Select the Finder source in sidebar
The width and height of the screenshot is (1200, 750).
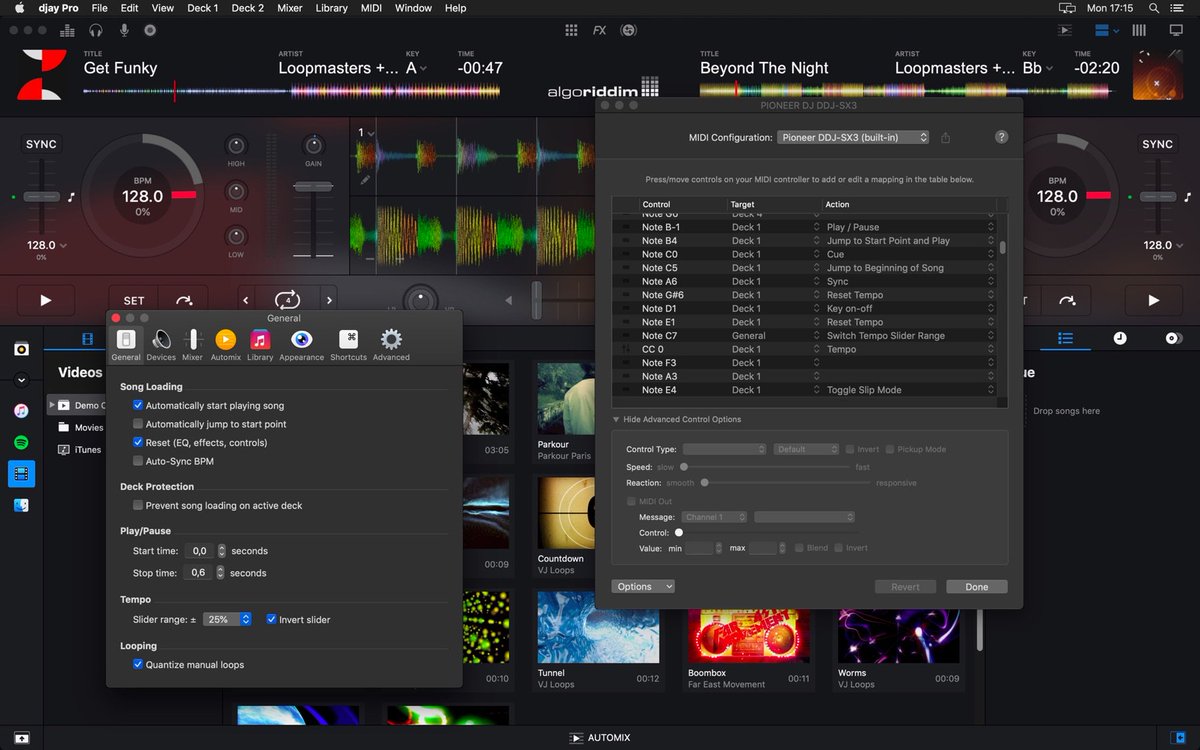point(21,506)
